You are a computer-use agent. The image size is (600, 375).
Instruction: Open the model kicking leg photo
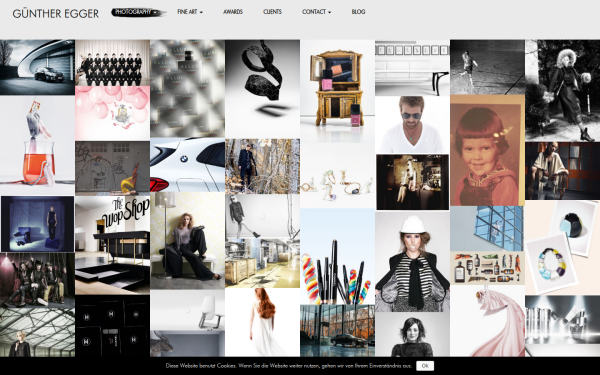click(x=262, y=216)
